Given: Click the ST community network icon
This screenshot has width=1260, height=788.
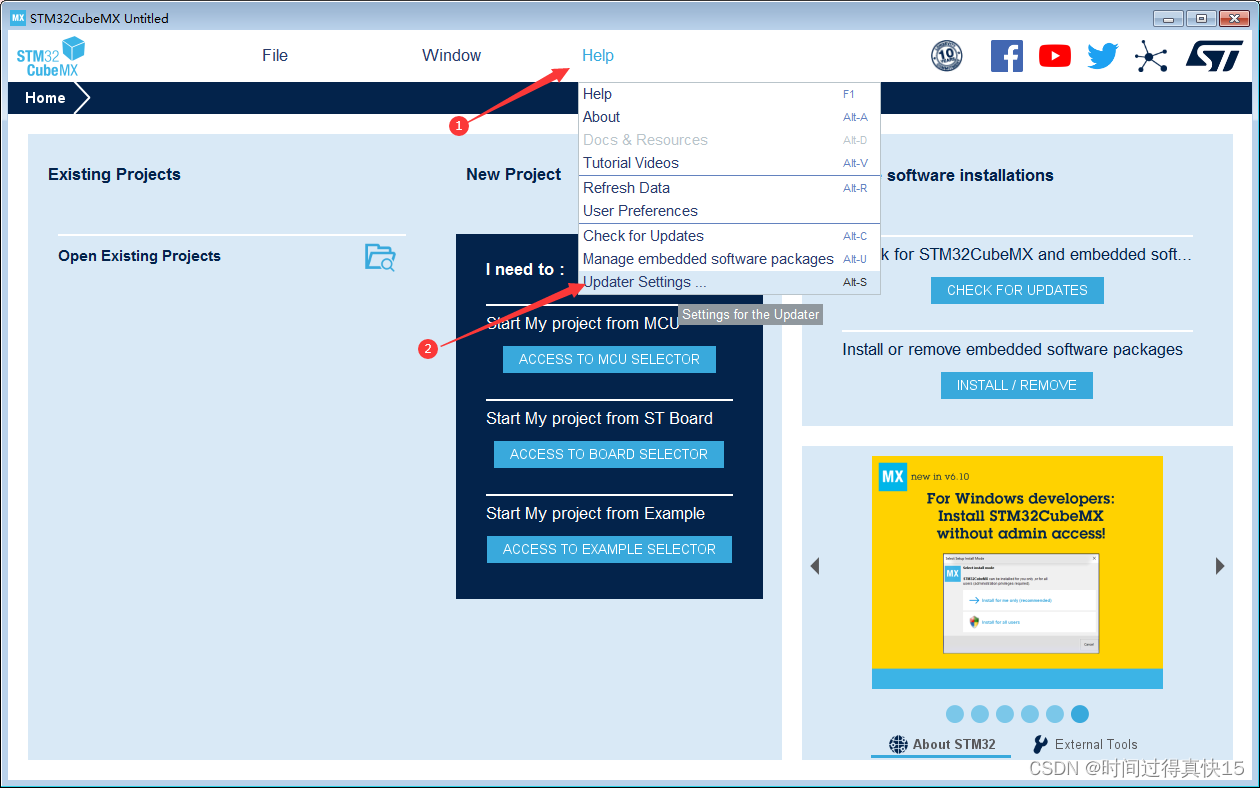Looking at the screenshot, I should [x=1151, y=56].
